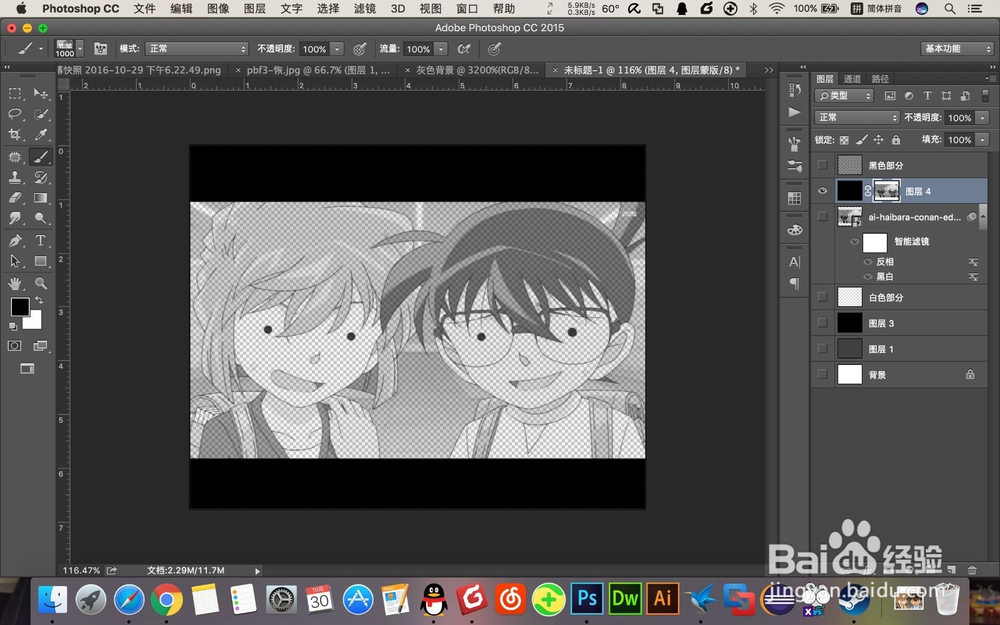The width and height of the screenshot is (1000, 625).
Task: Select the Hand tool
Action: click(x=15, y=283)
